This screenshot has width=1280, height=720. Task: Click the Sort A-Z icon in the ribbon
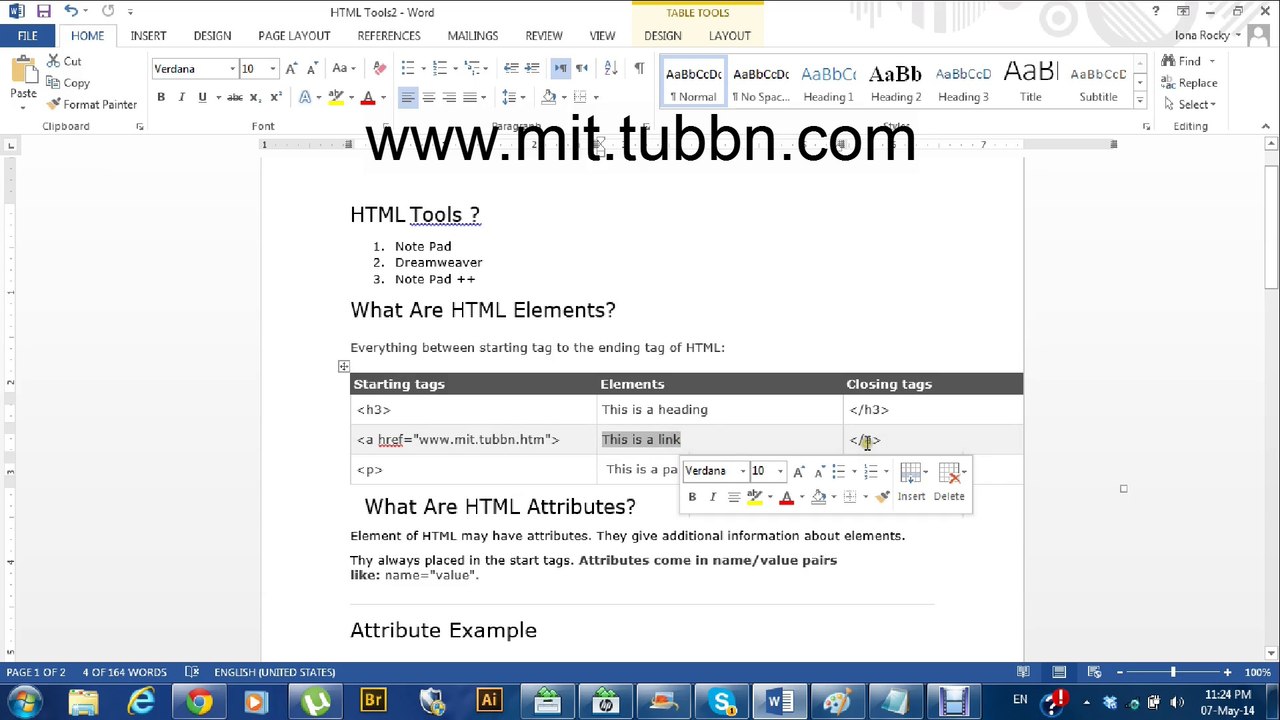click(x=609, y=68)
